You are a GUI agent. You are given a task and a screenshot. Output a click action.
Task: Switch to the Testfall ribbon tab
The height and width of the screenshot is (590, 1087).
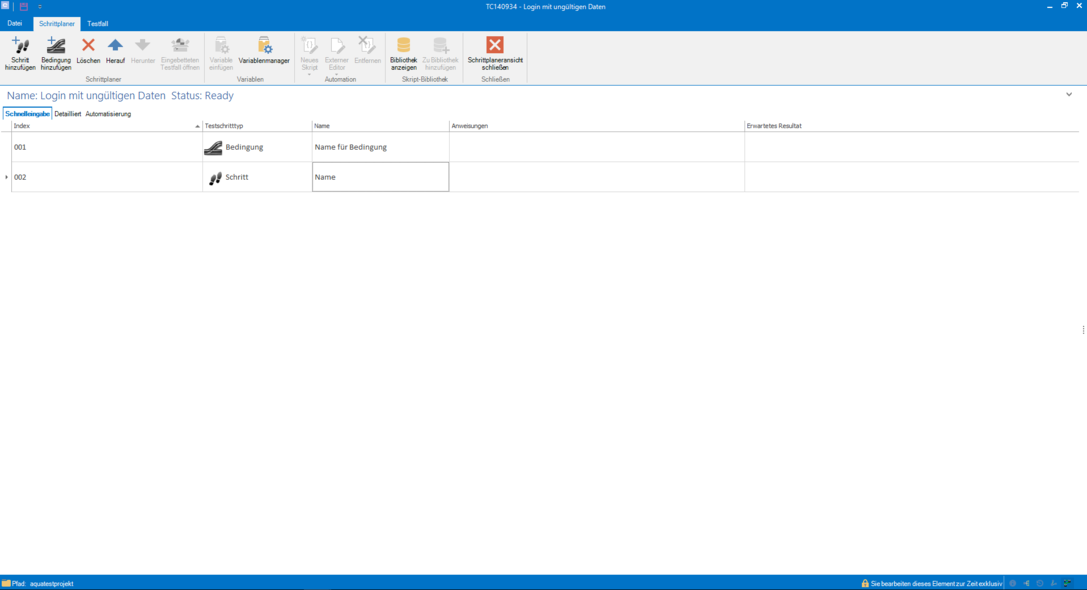[x=98, y=23]
